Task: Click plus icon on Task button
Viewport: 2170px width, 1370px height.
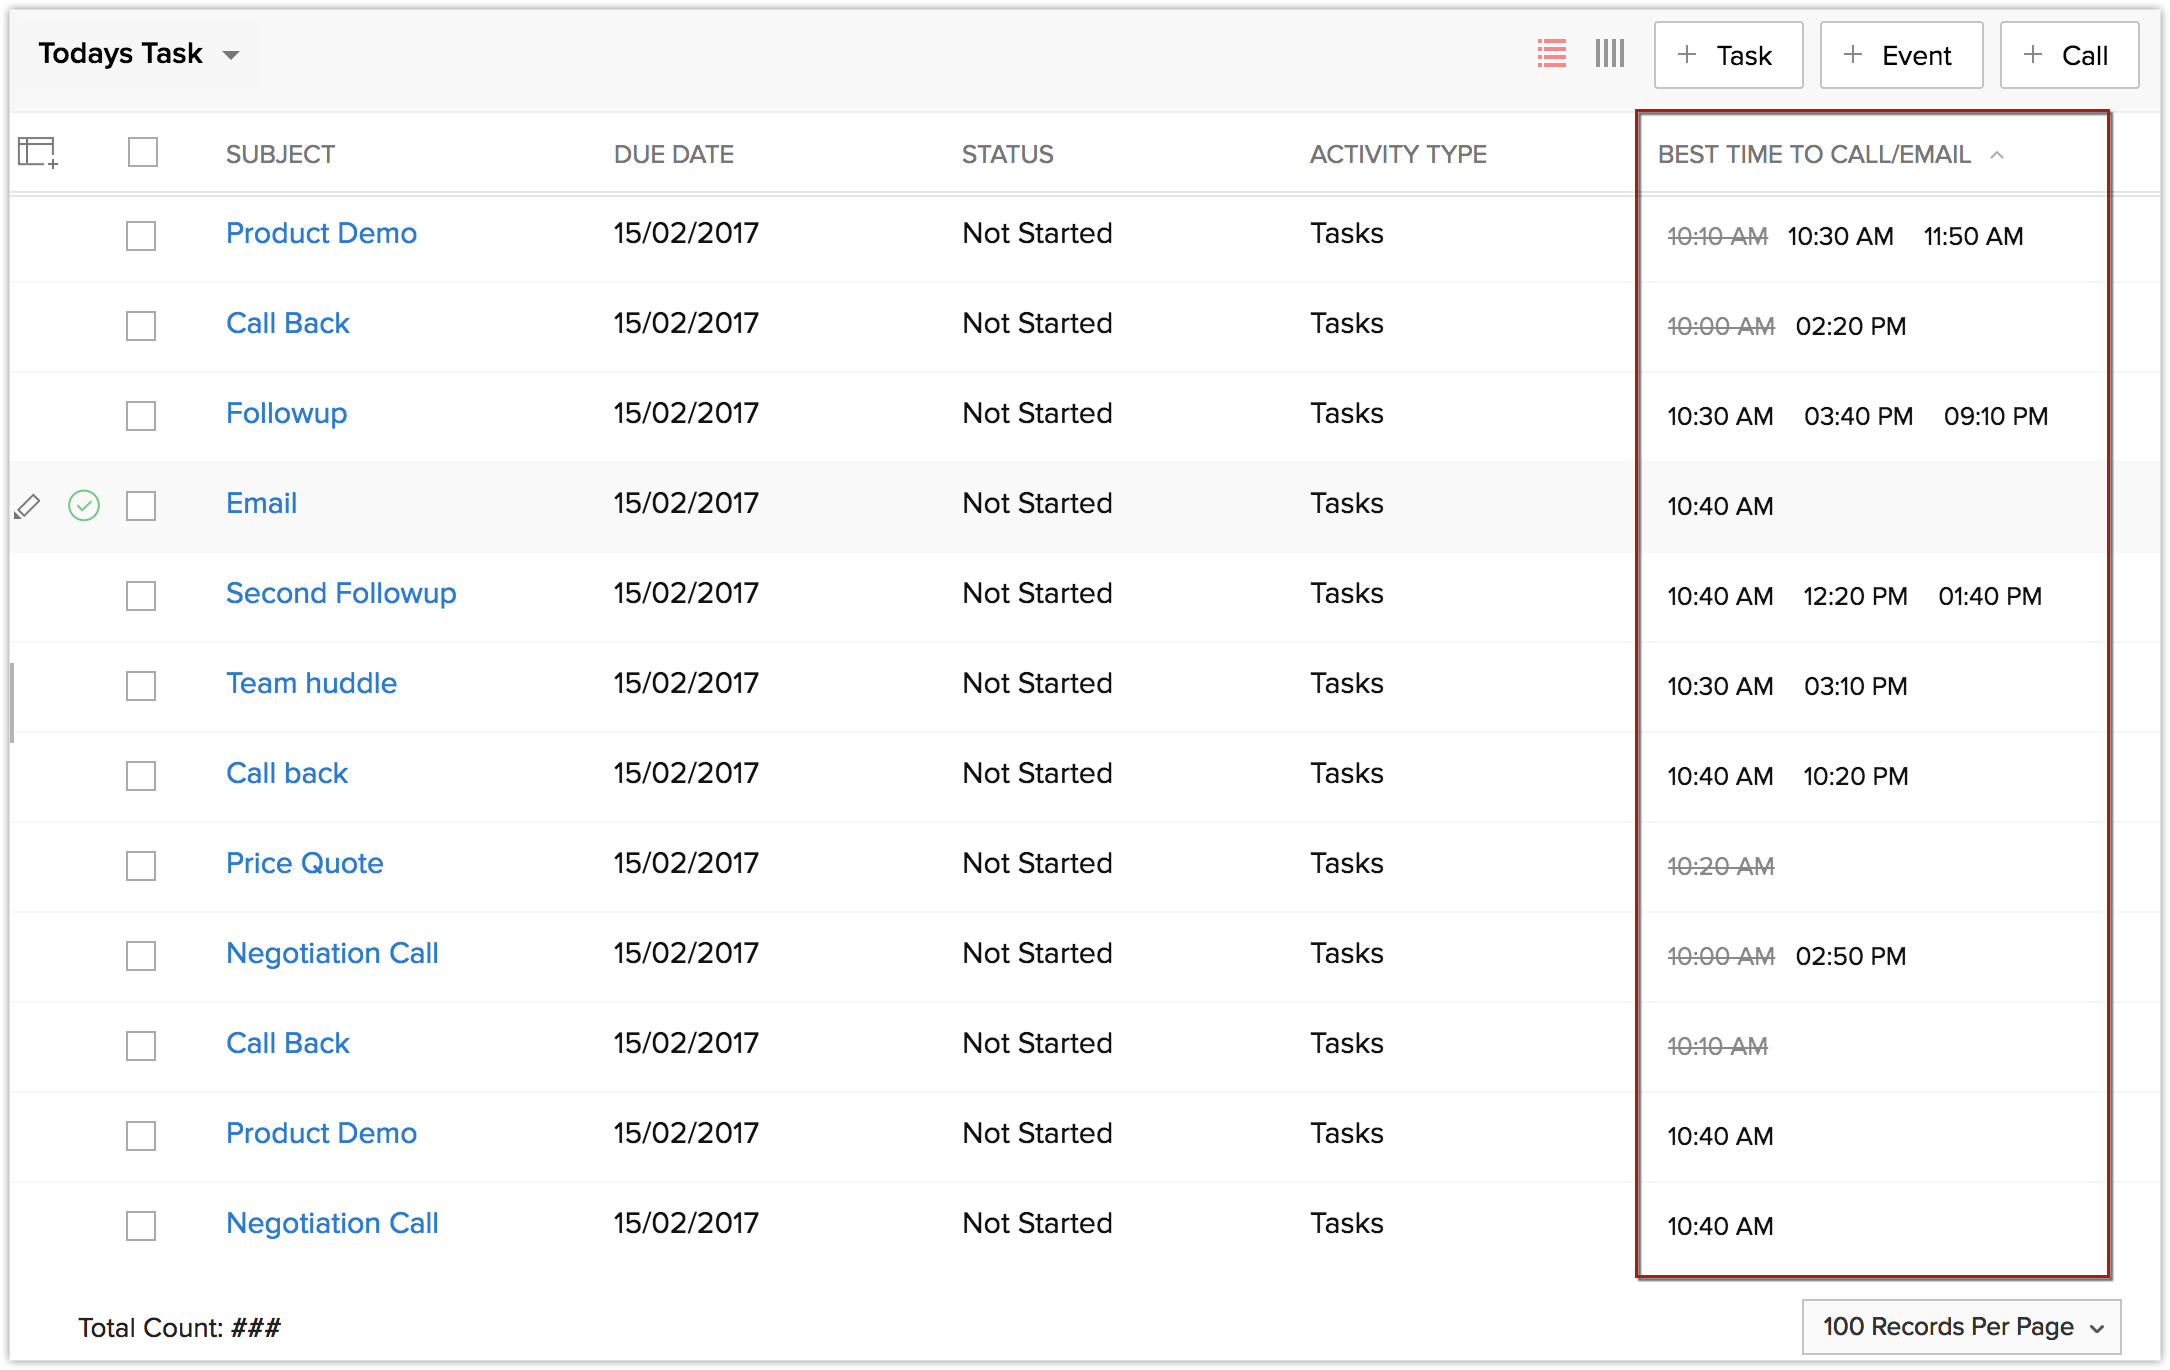Action: (1687, 55)
